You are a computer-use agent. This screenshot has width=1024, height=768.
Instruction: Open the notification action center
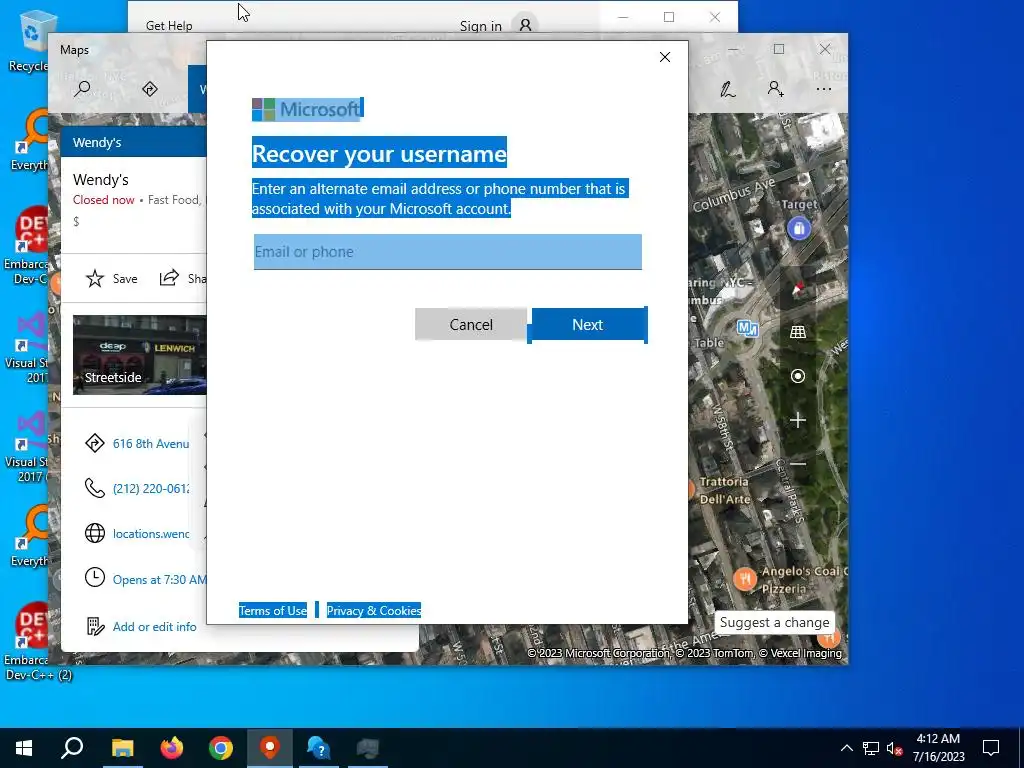click(991, 748)
